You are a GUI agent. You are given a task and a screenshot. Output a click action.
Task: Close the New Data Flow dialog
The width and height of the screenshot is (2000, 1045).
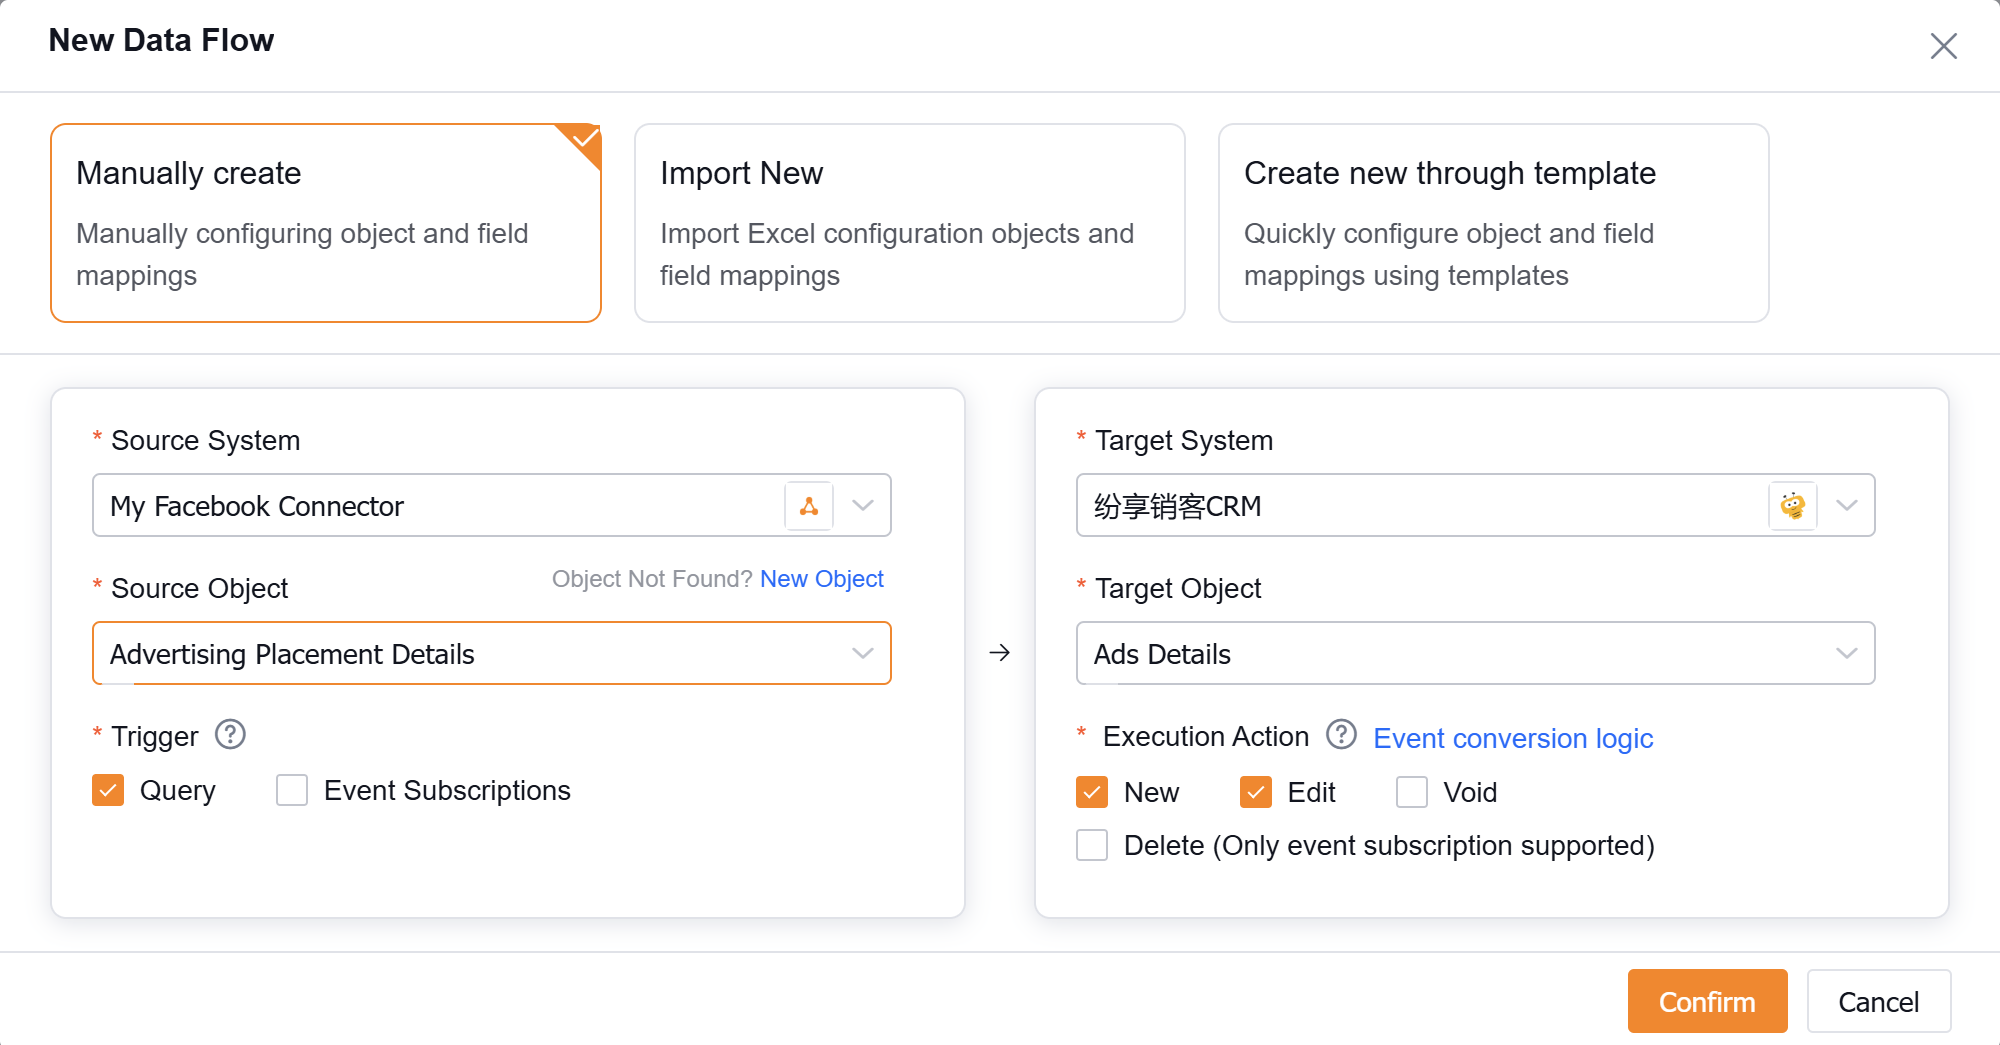1943,46
